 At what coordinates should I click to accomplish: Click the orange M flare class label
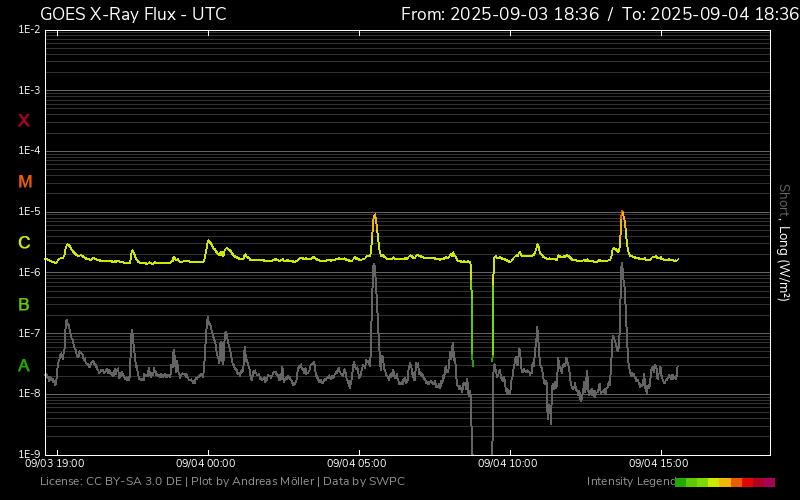pos(25,182)
